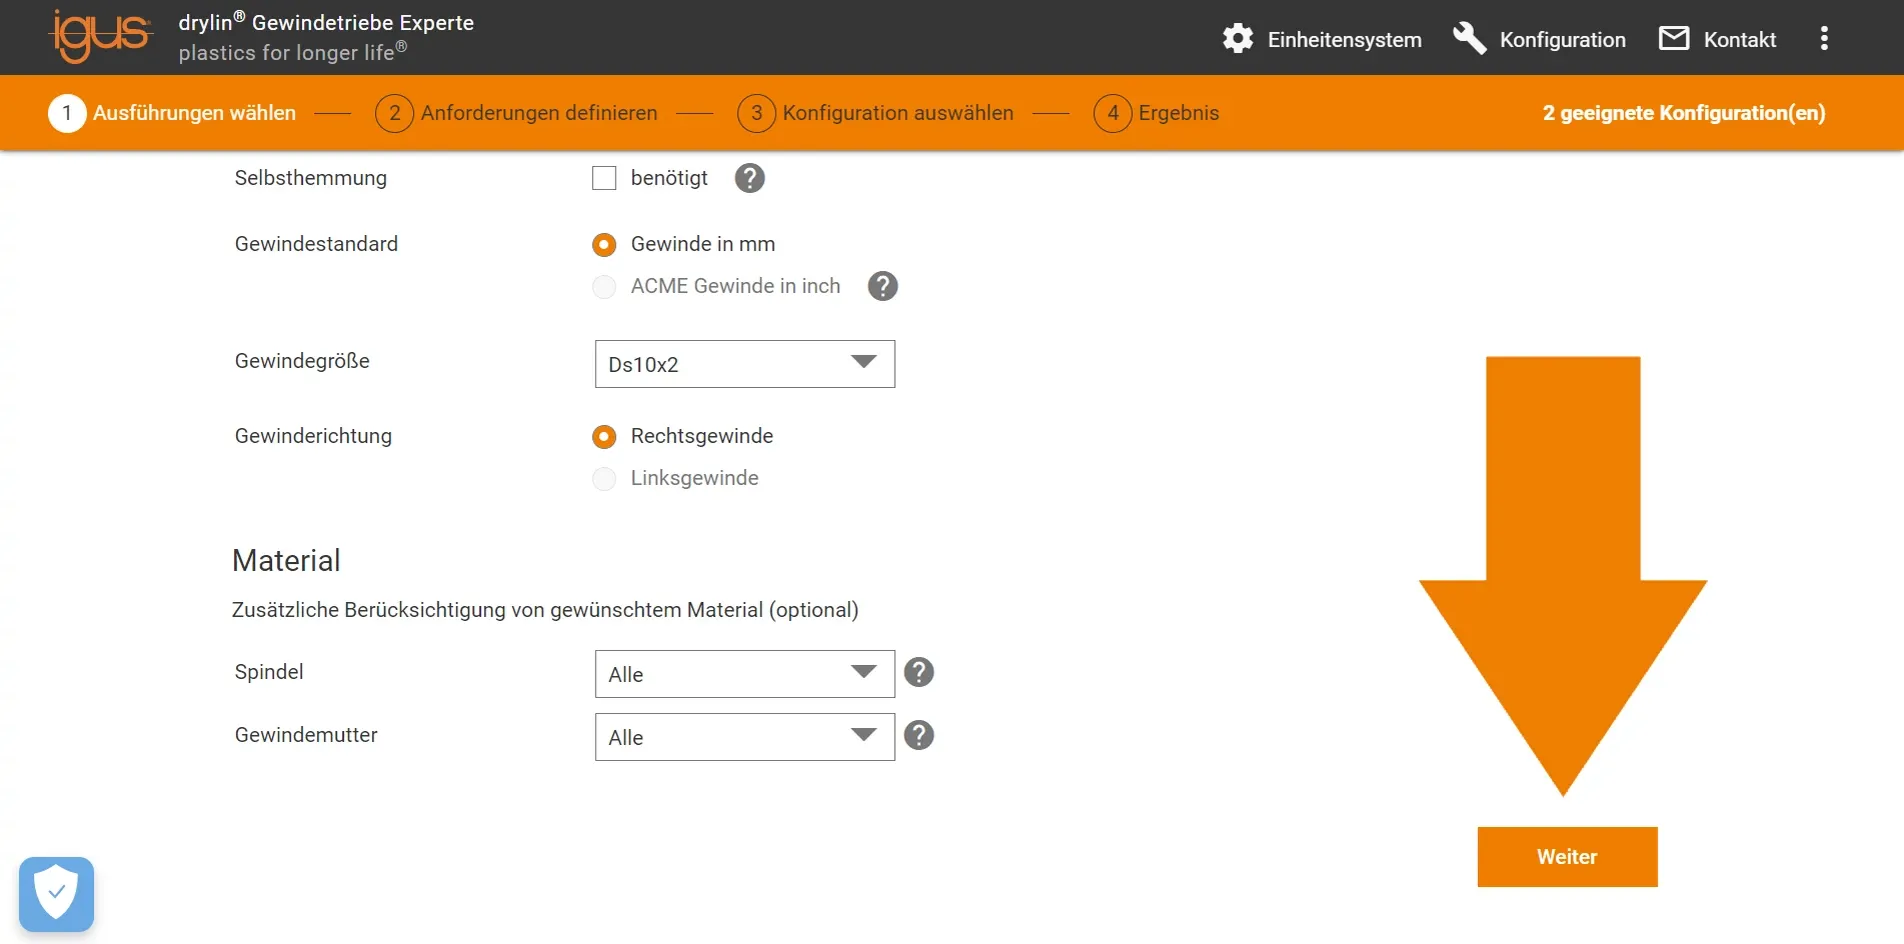Open the Konfiguration wrench menu
This screenshot has width=1904, height=944.
1469,39
